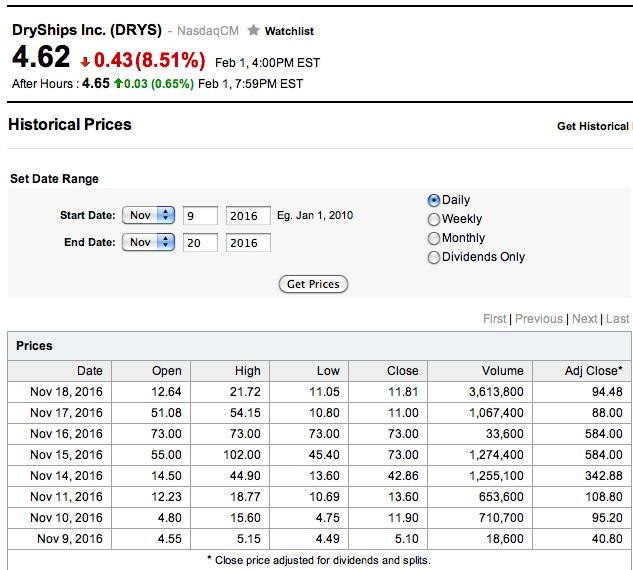Click the Historical Prices heading
The height and width of the screenshot is (570, 633).
coord(70,125)
